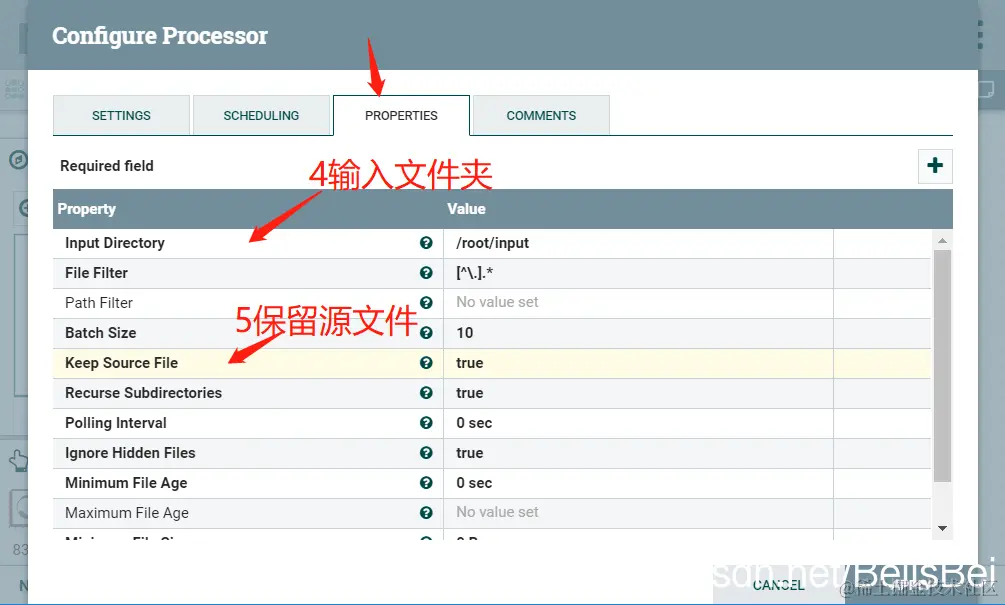Open the Comments tab

[x=541, y=115]
